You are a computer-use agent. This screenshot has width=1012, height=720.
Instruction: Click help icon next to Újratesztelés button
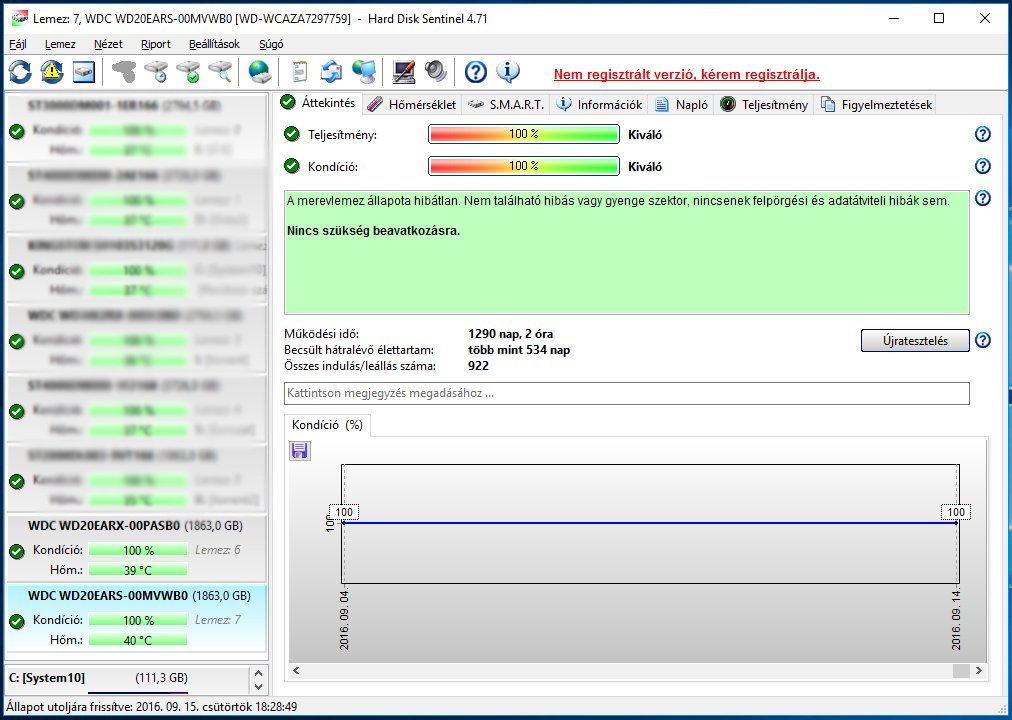982,340
